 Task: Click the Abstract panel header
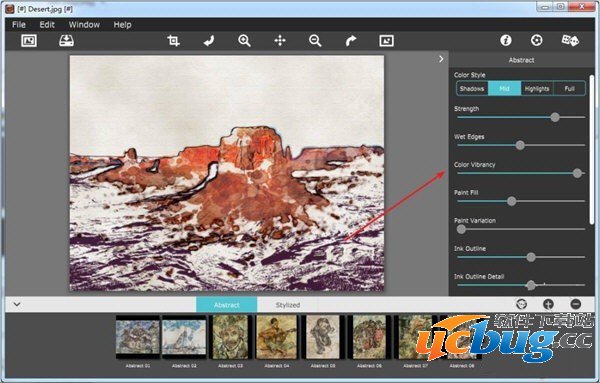pyautogui.click(x=522, y=60)
